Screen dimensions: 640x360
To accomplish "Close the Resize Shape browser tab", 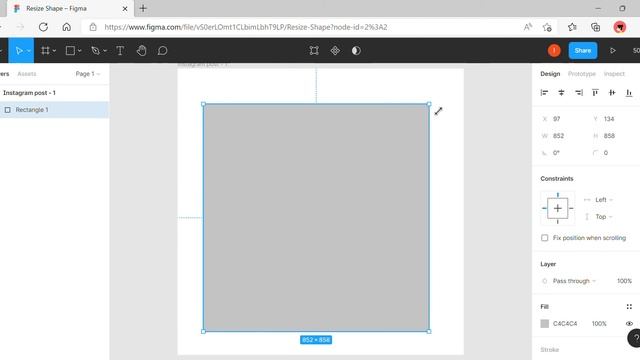I will [125, 9].
